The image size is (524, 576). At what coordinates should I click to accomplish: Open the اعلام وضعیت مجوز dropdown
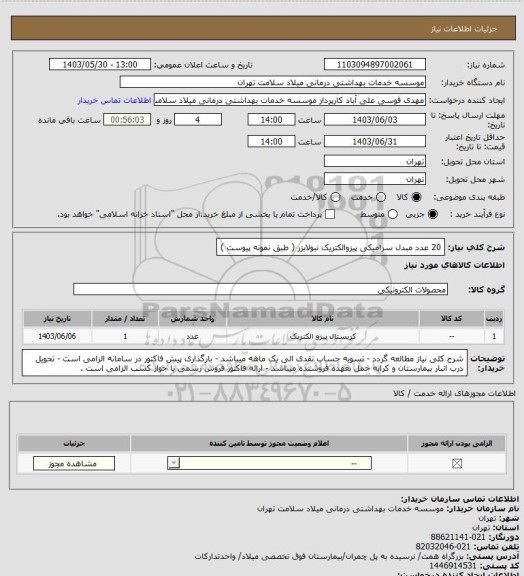point(269,463)
